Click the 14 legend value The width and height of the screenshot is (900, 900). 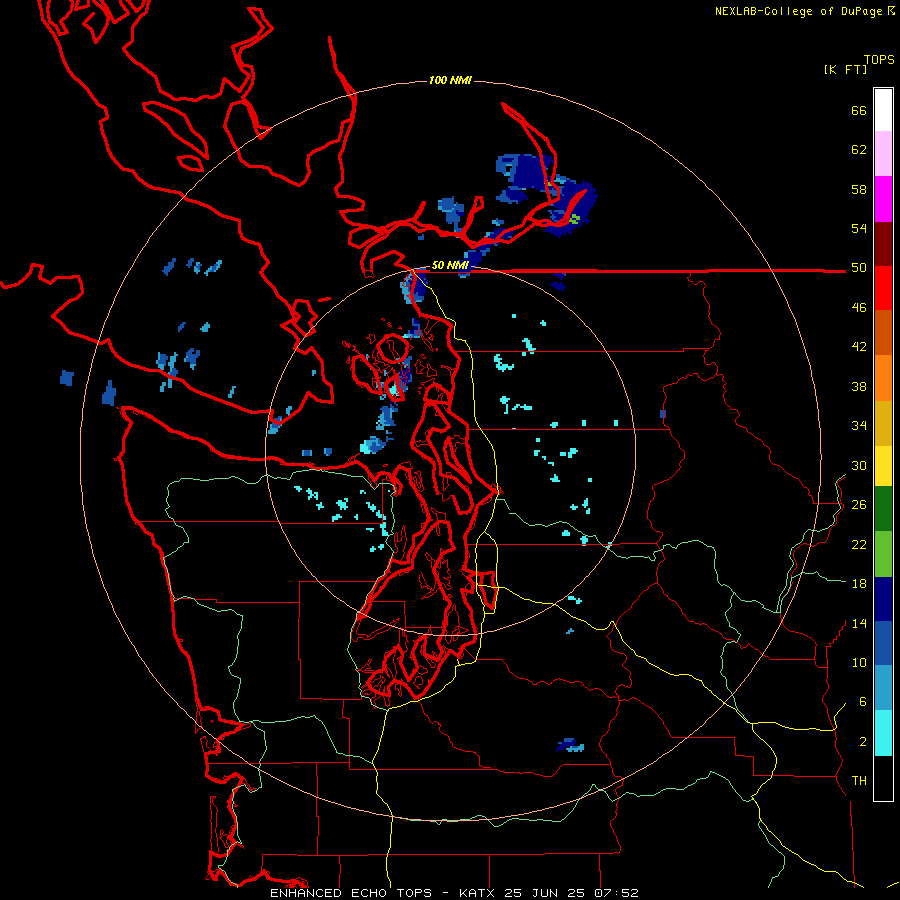[x=859, y=623]
